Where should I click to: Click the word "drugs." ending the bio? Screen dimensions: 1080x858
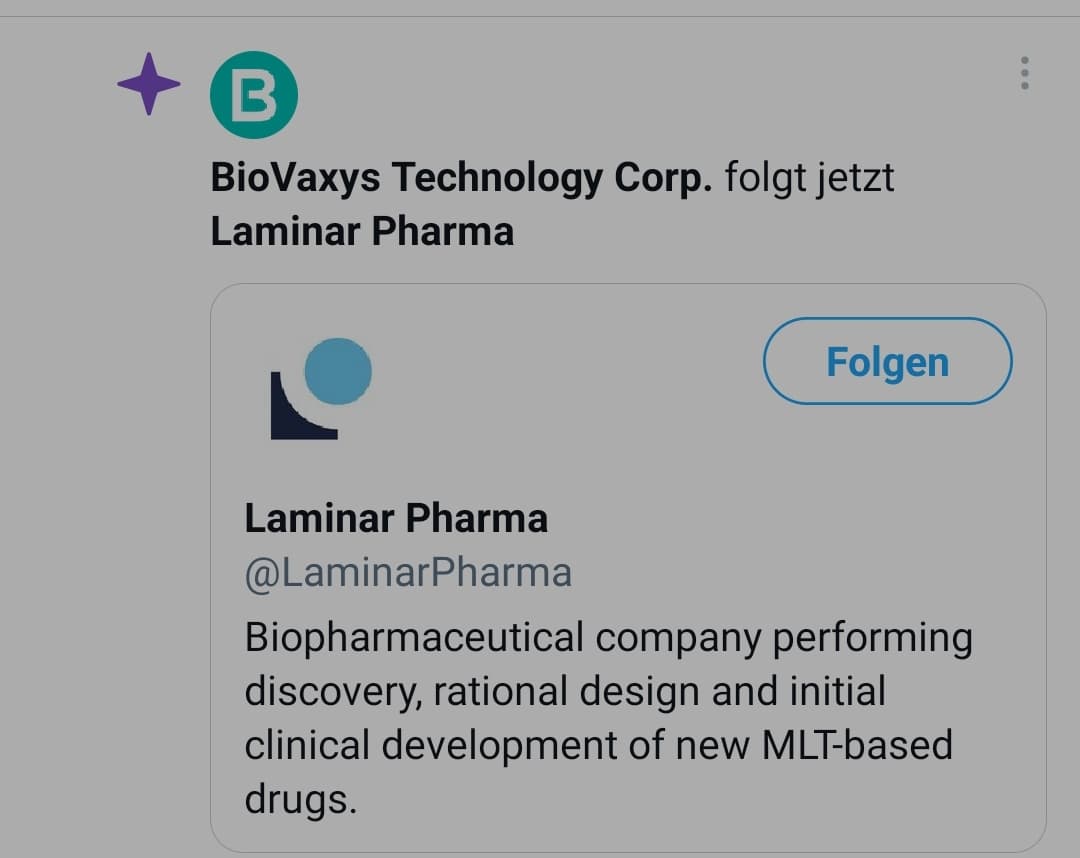point(300,799)
